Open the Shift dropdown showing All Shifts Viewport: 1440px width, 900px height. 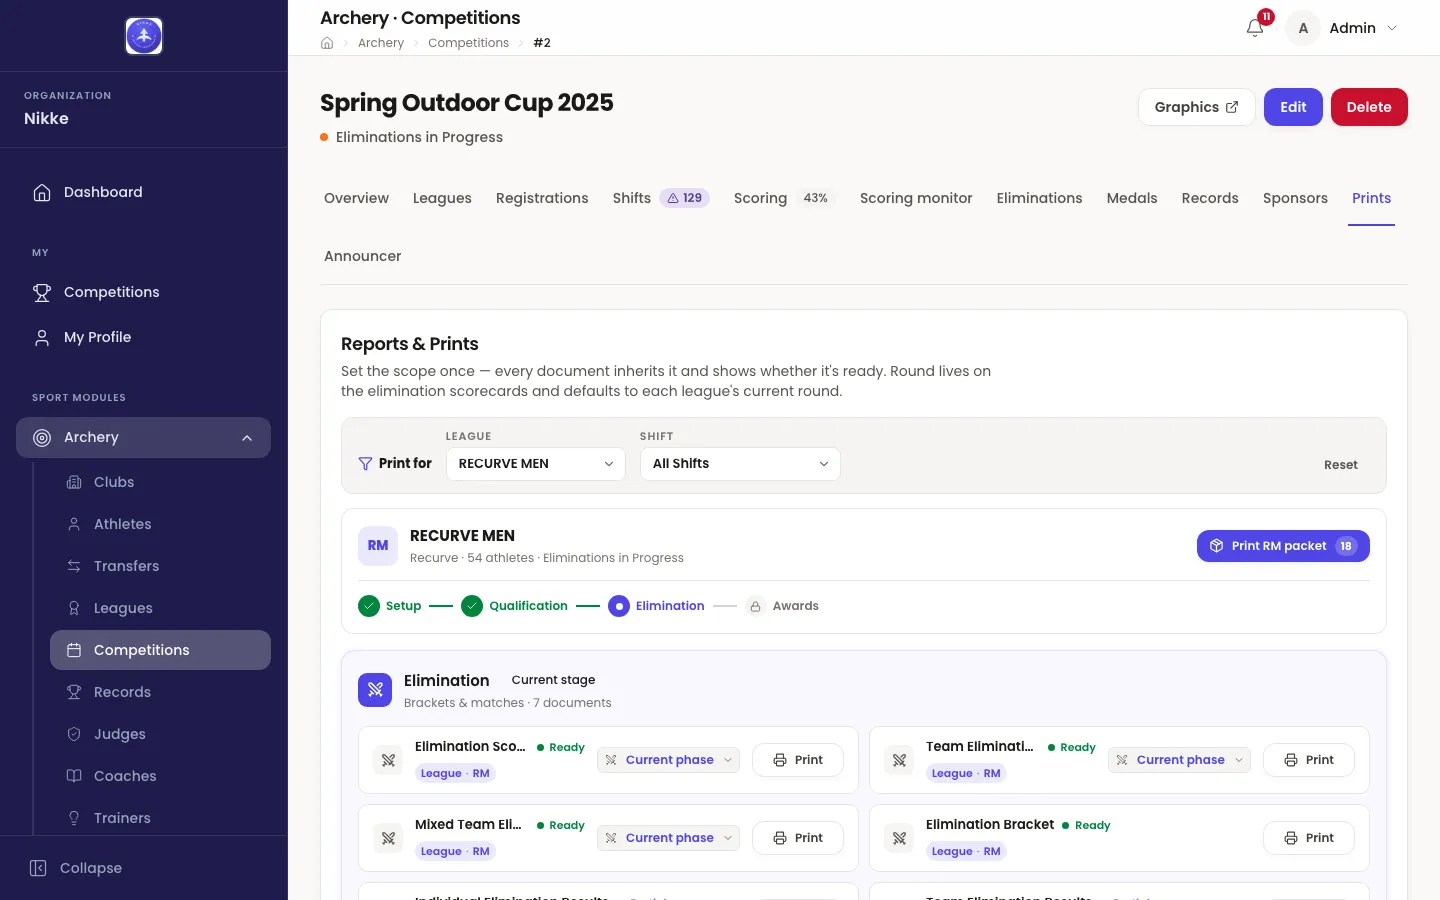pyautogui.click(x=740, y=464)
